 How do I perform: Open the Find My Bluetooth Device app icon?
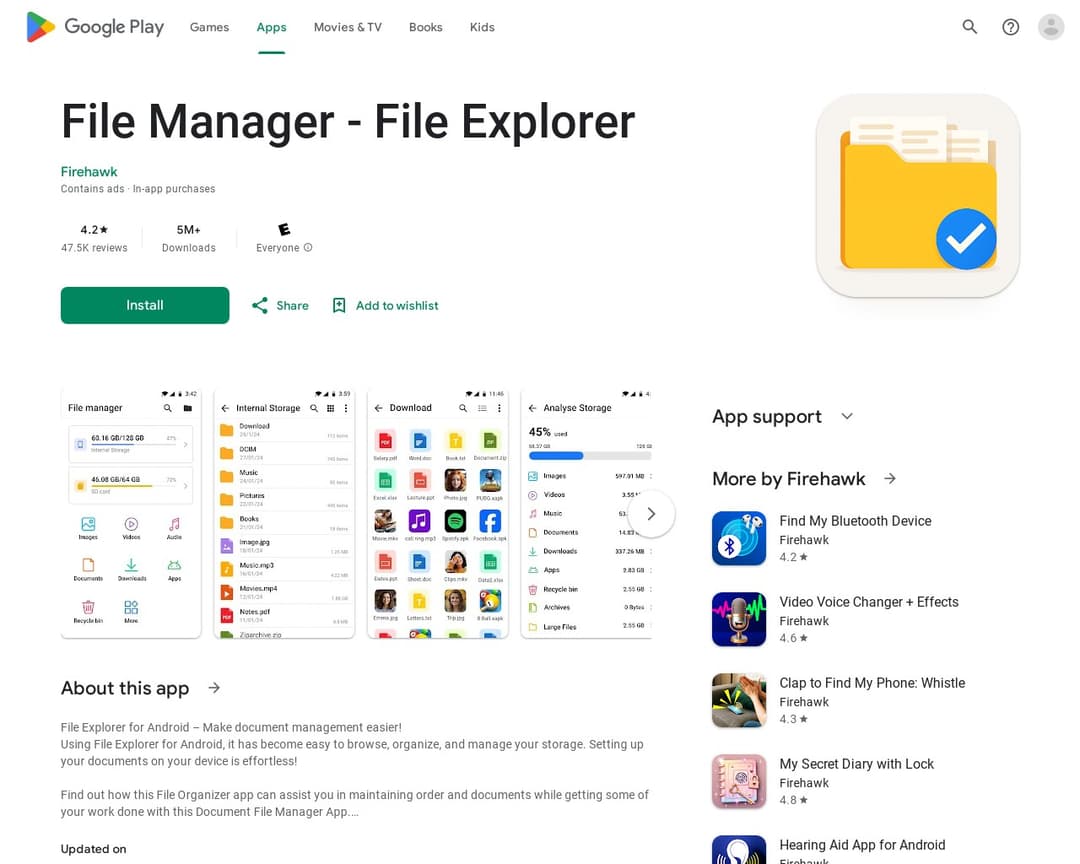(x=739, y=538)
